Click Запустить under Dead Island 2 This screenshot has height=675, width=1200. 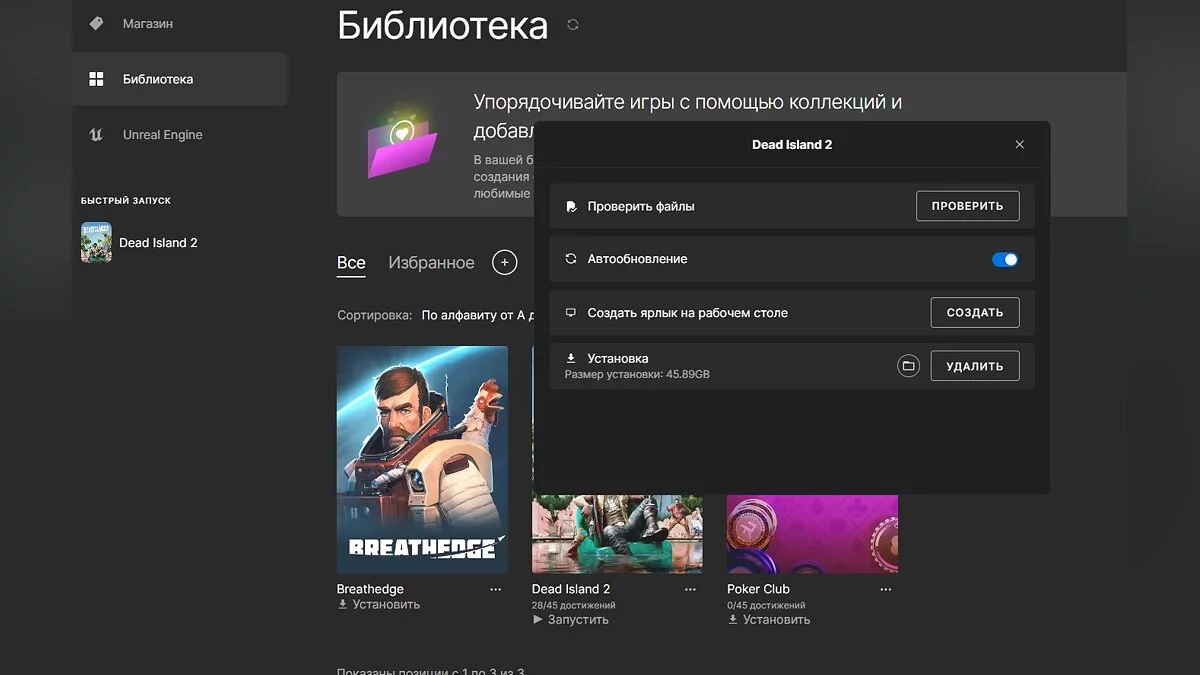(570, 620)
